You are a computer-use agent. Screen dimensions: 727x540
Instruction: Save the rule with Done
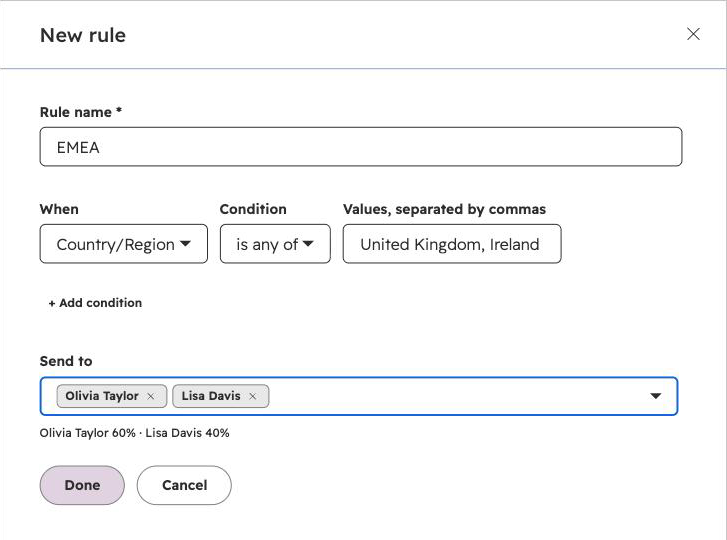[x=82, y=485]
